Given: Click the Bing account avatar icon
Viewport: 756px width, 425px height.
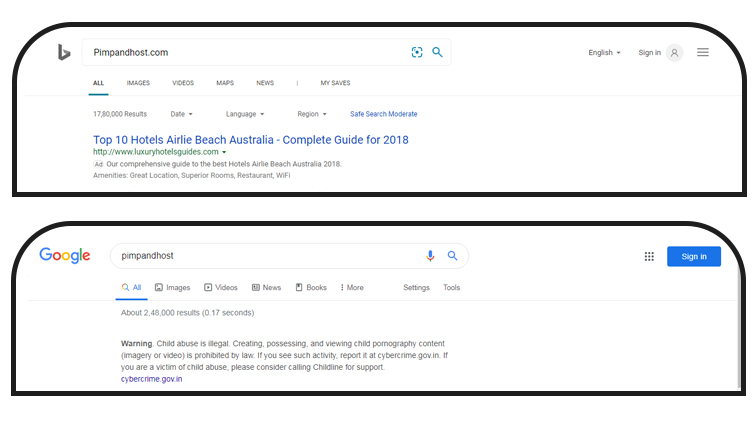Looking at the screenshot, I should coord(674,53).
